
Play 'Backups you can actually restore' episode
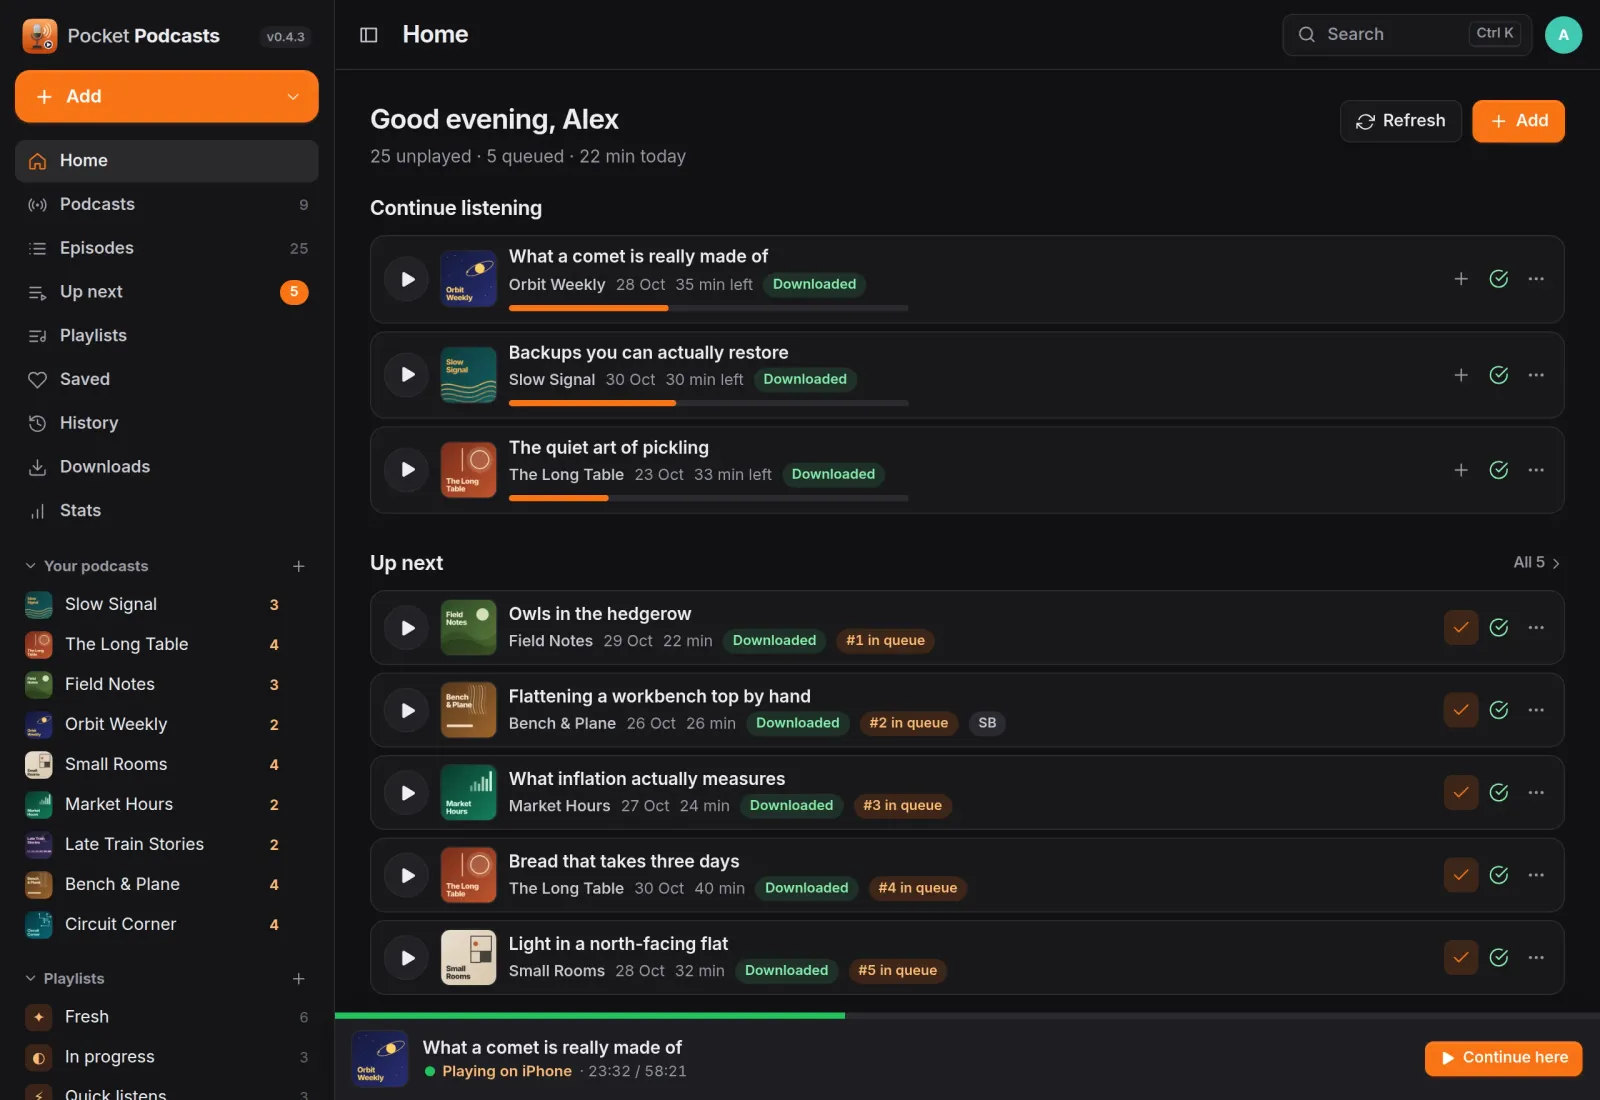[x=408, y=375]
